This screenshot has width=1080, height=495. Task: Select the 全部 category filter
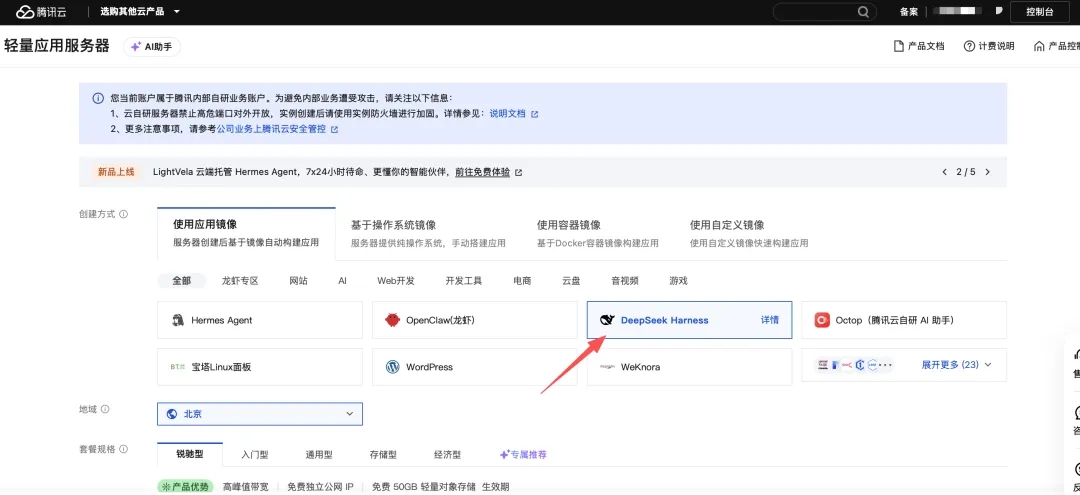181,281
